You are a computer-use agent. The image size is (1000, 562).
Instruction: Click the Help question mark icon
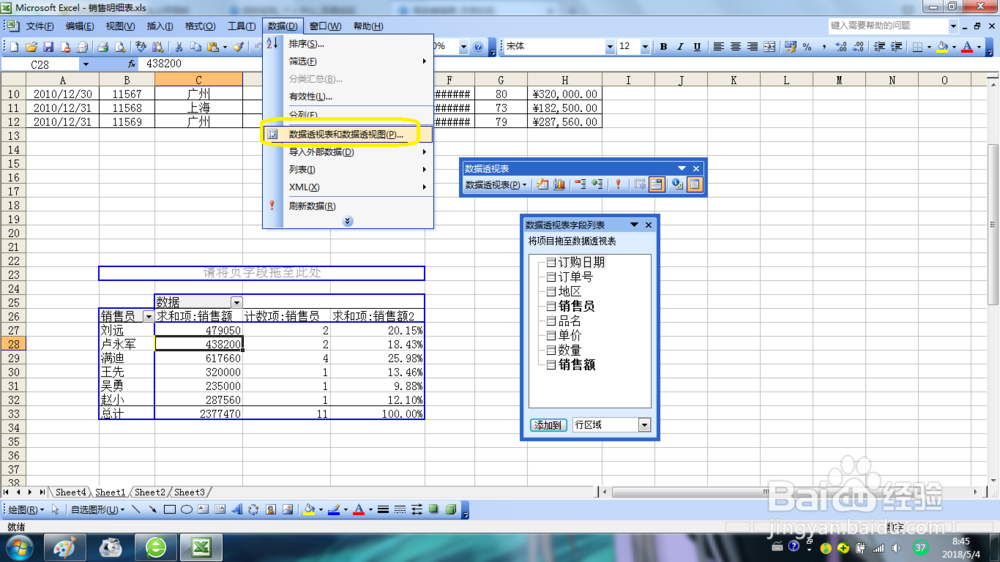tap(478, 47)
